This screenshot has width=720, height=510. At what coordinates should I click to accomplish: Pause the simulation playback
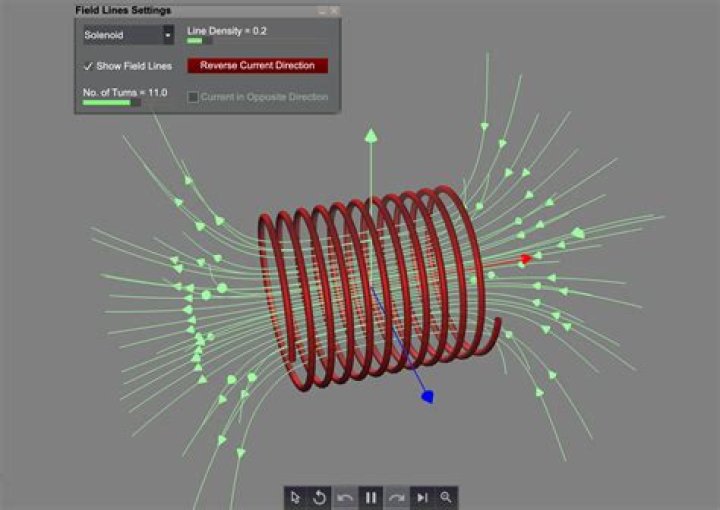pyautogui.click(x=371, y=498)
